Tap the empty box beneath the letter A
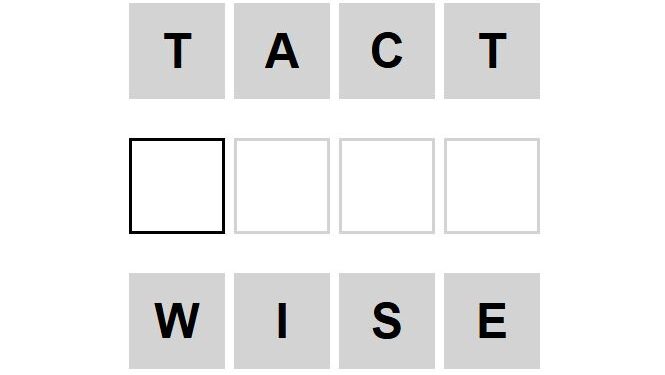665x375 pixels. 282,186
